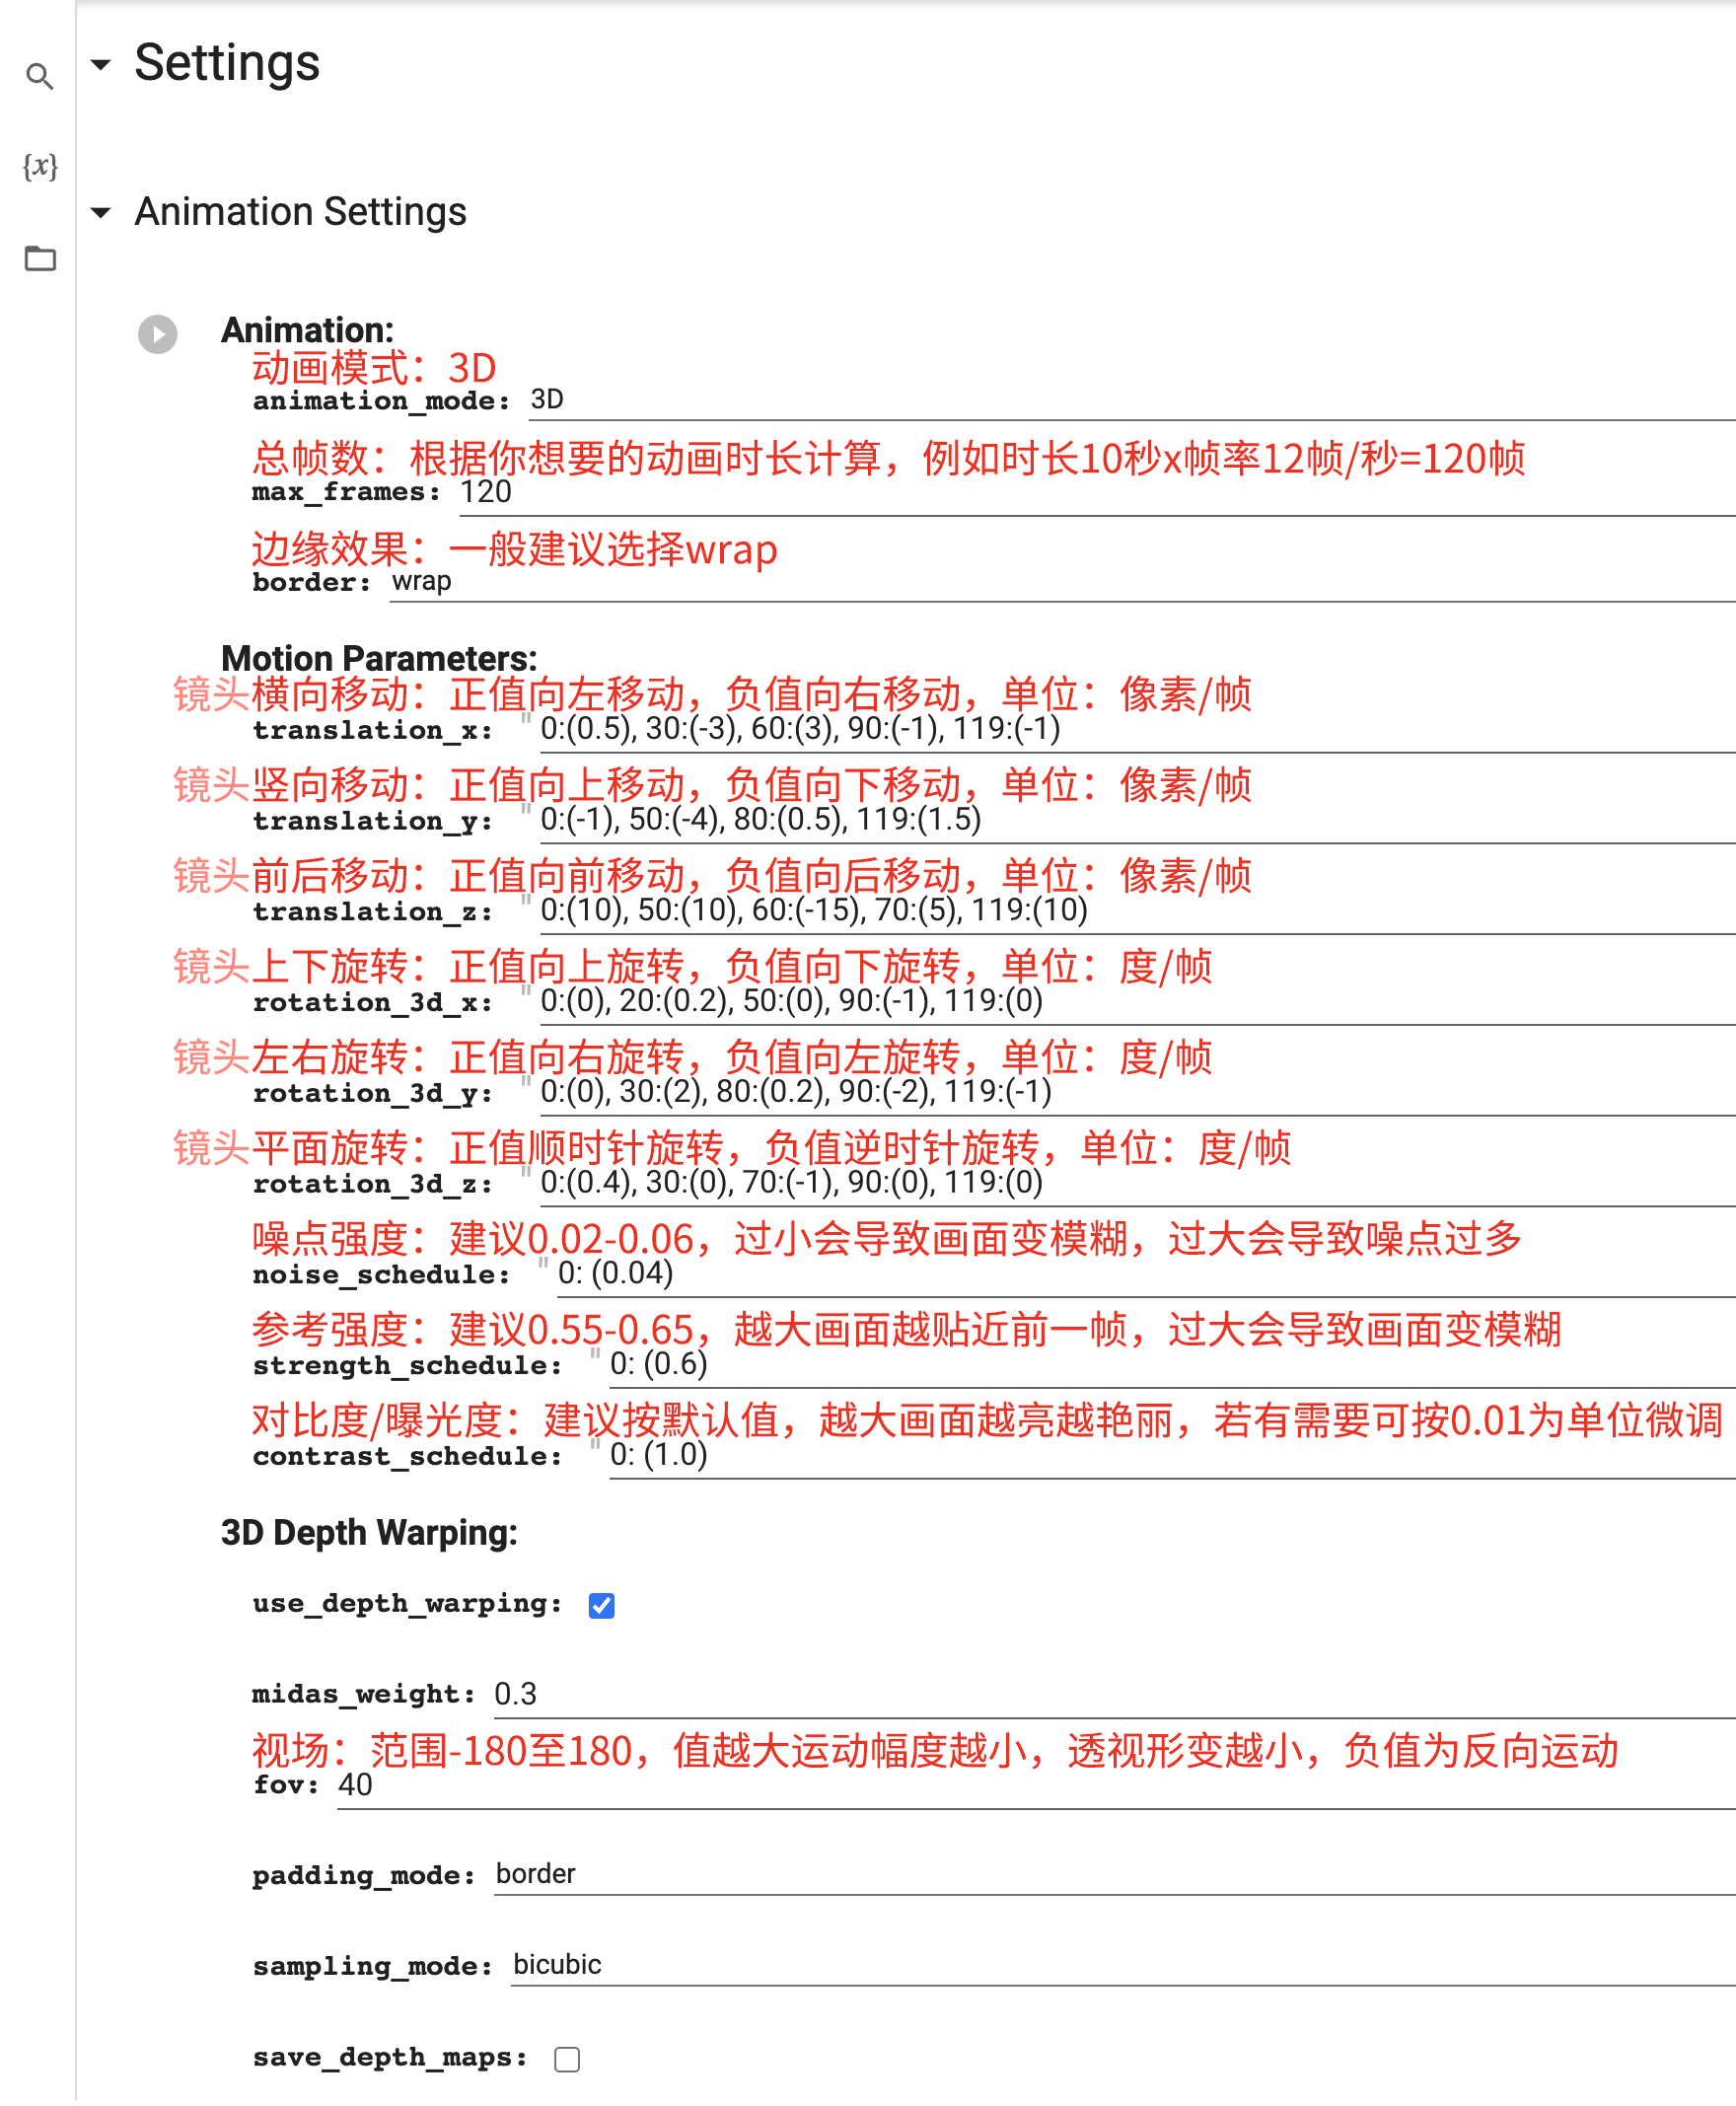
Task: Select the red '动画模式：3D' note
Action: pos(373,368)
